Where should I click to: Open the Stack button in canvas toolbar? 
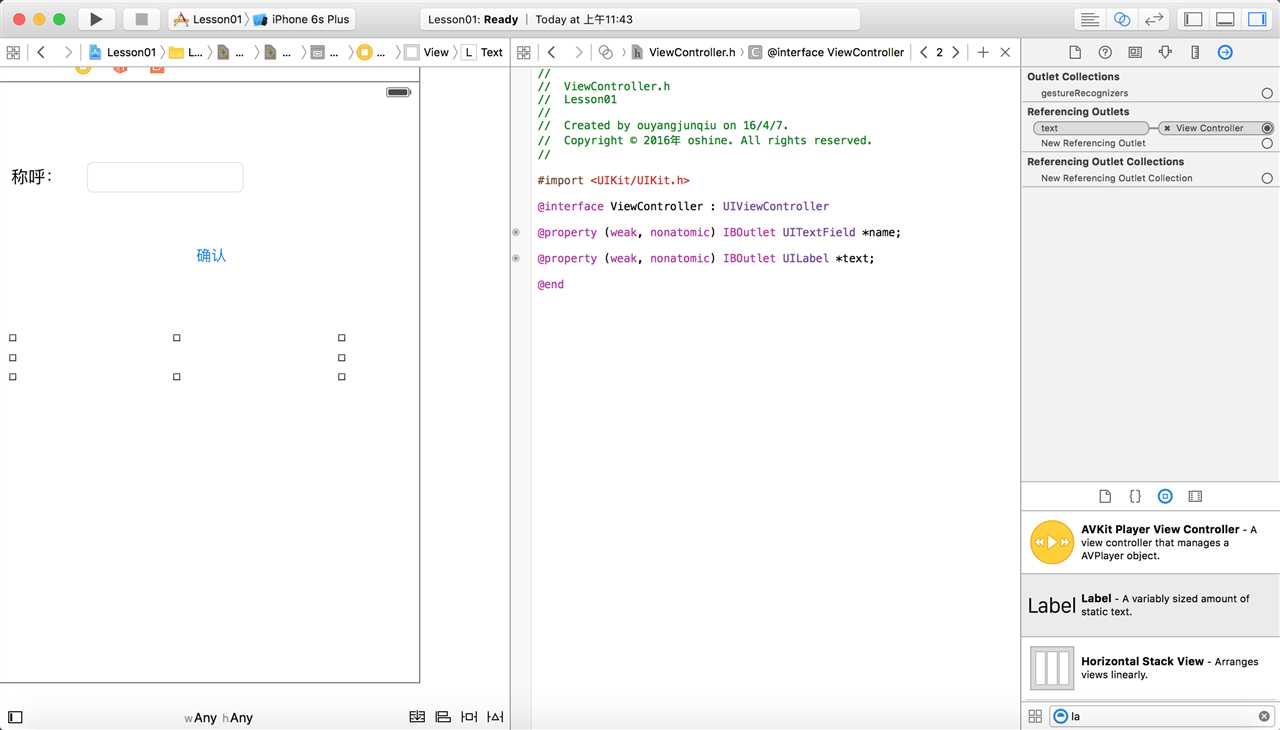(417, 717)
